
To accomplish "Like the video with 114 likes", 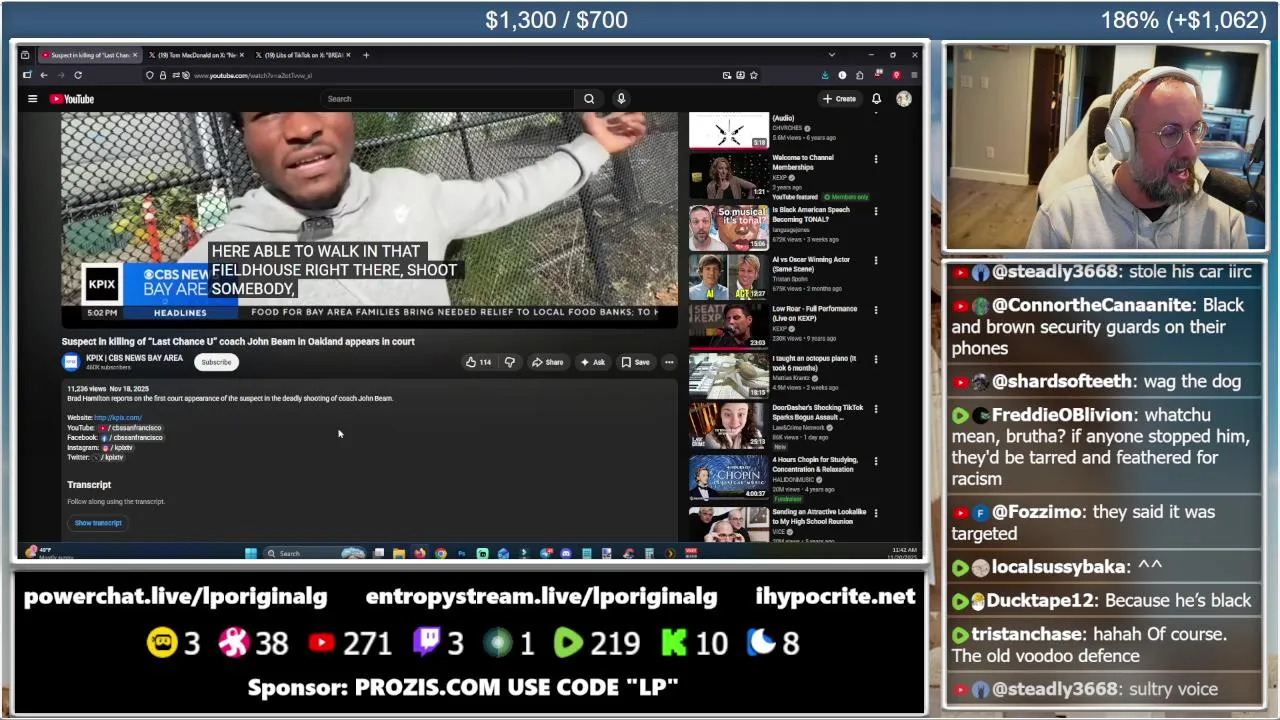I will [478, 362].
